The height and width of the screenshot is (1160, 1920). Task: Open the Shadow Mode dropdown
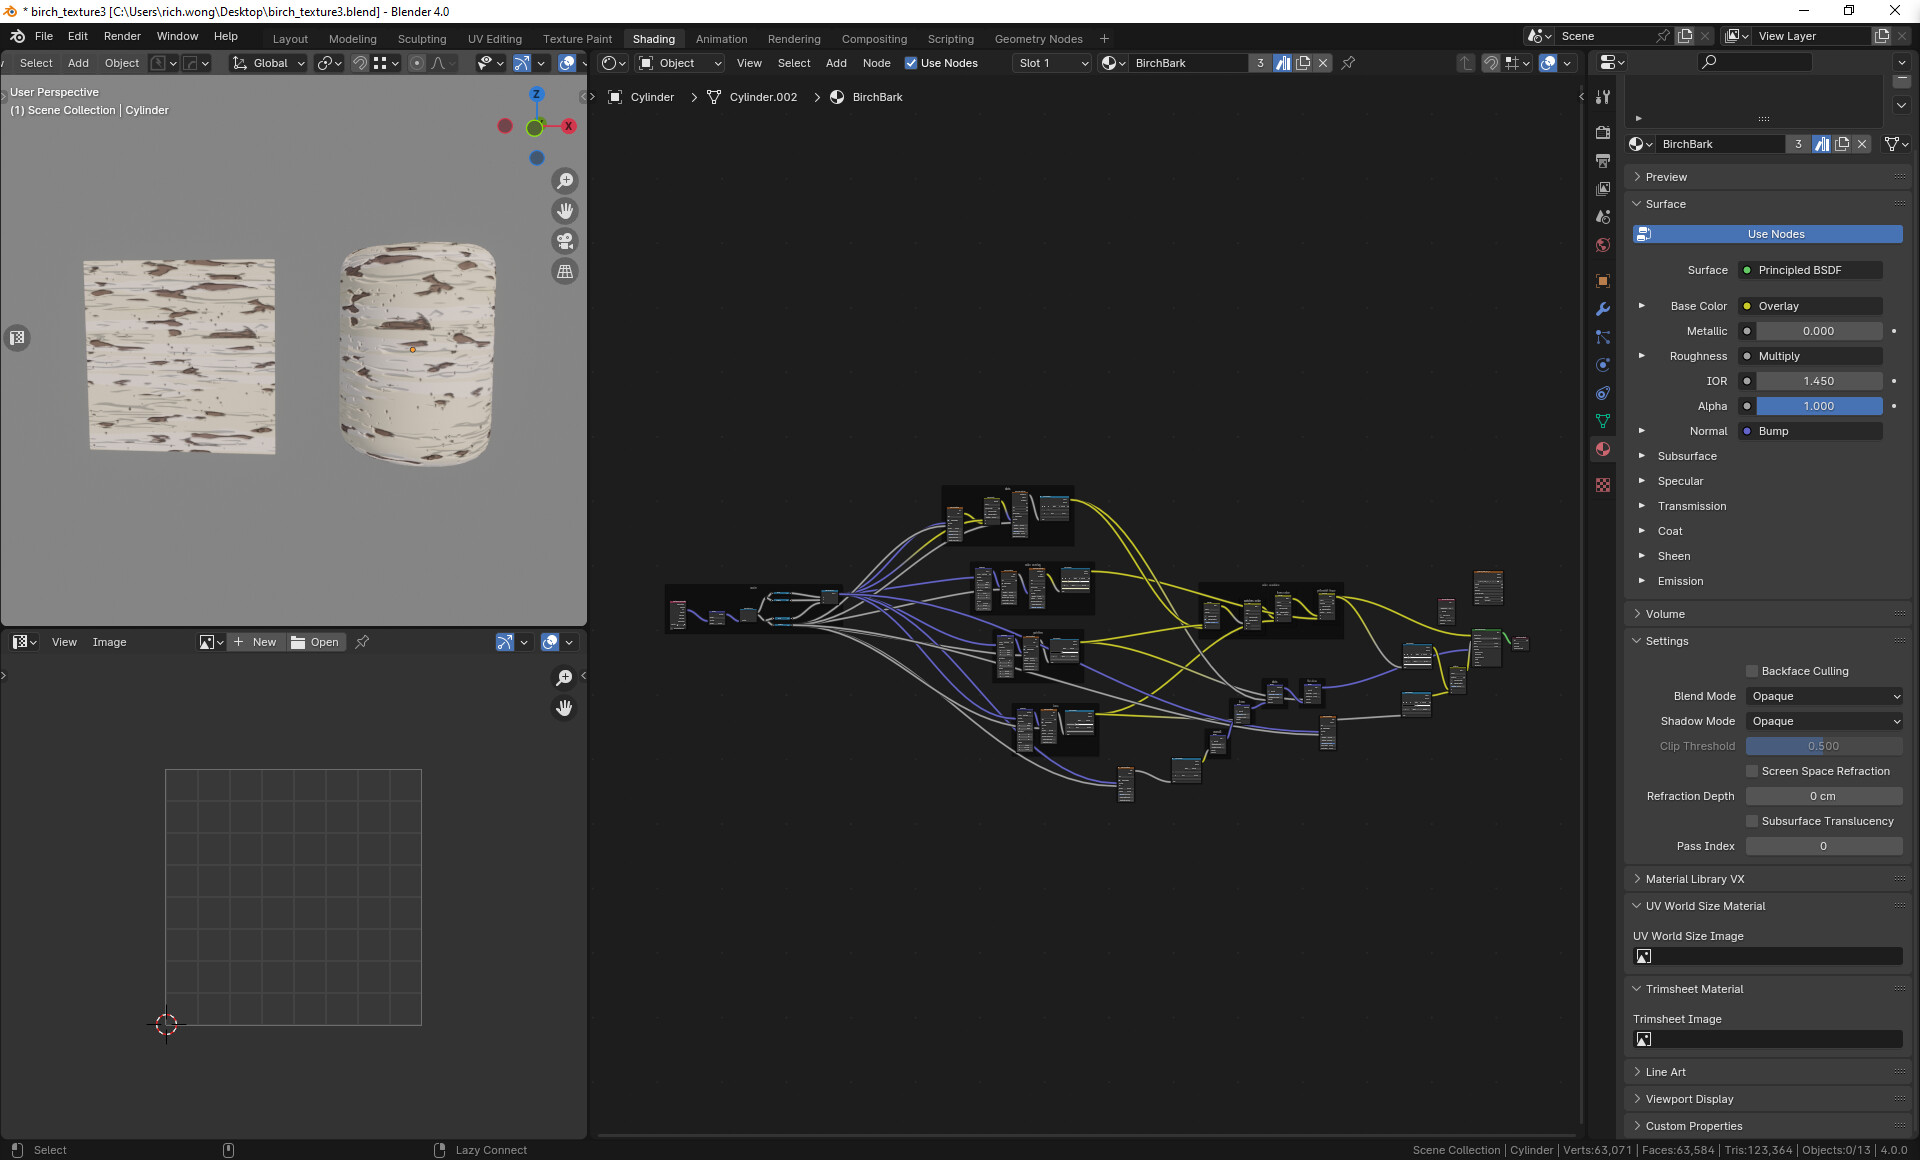click(x=1823, y=721)
